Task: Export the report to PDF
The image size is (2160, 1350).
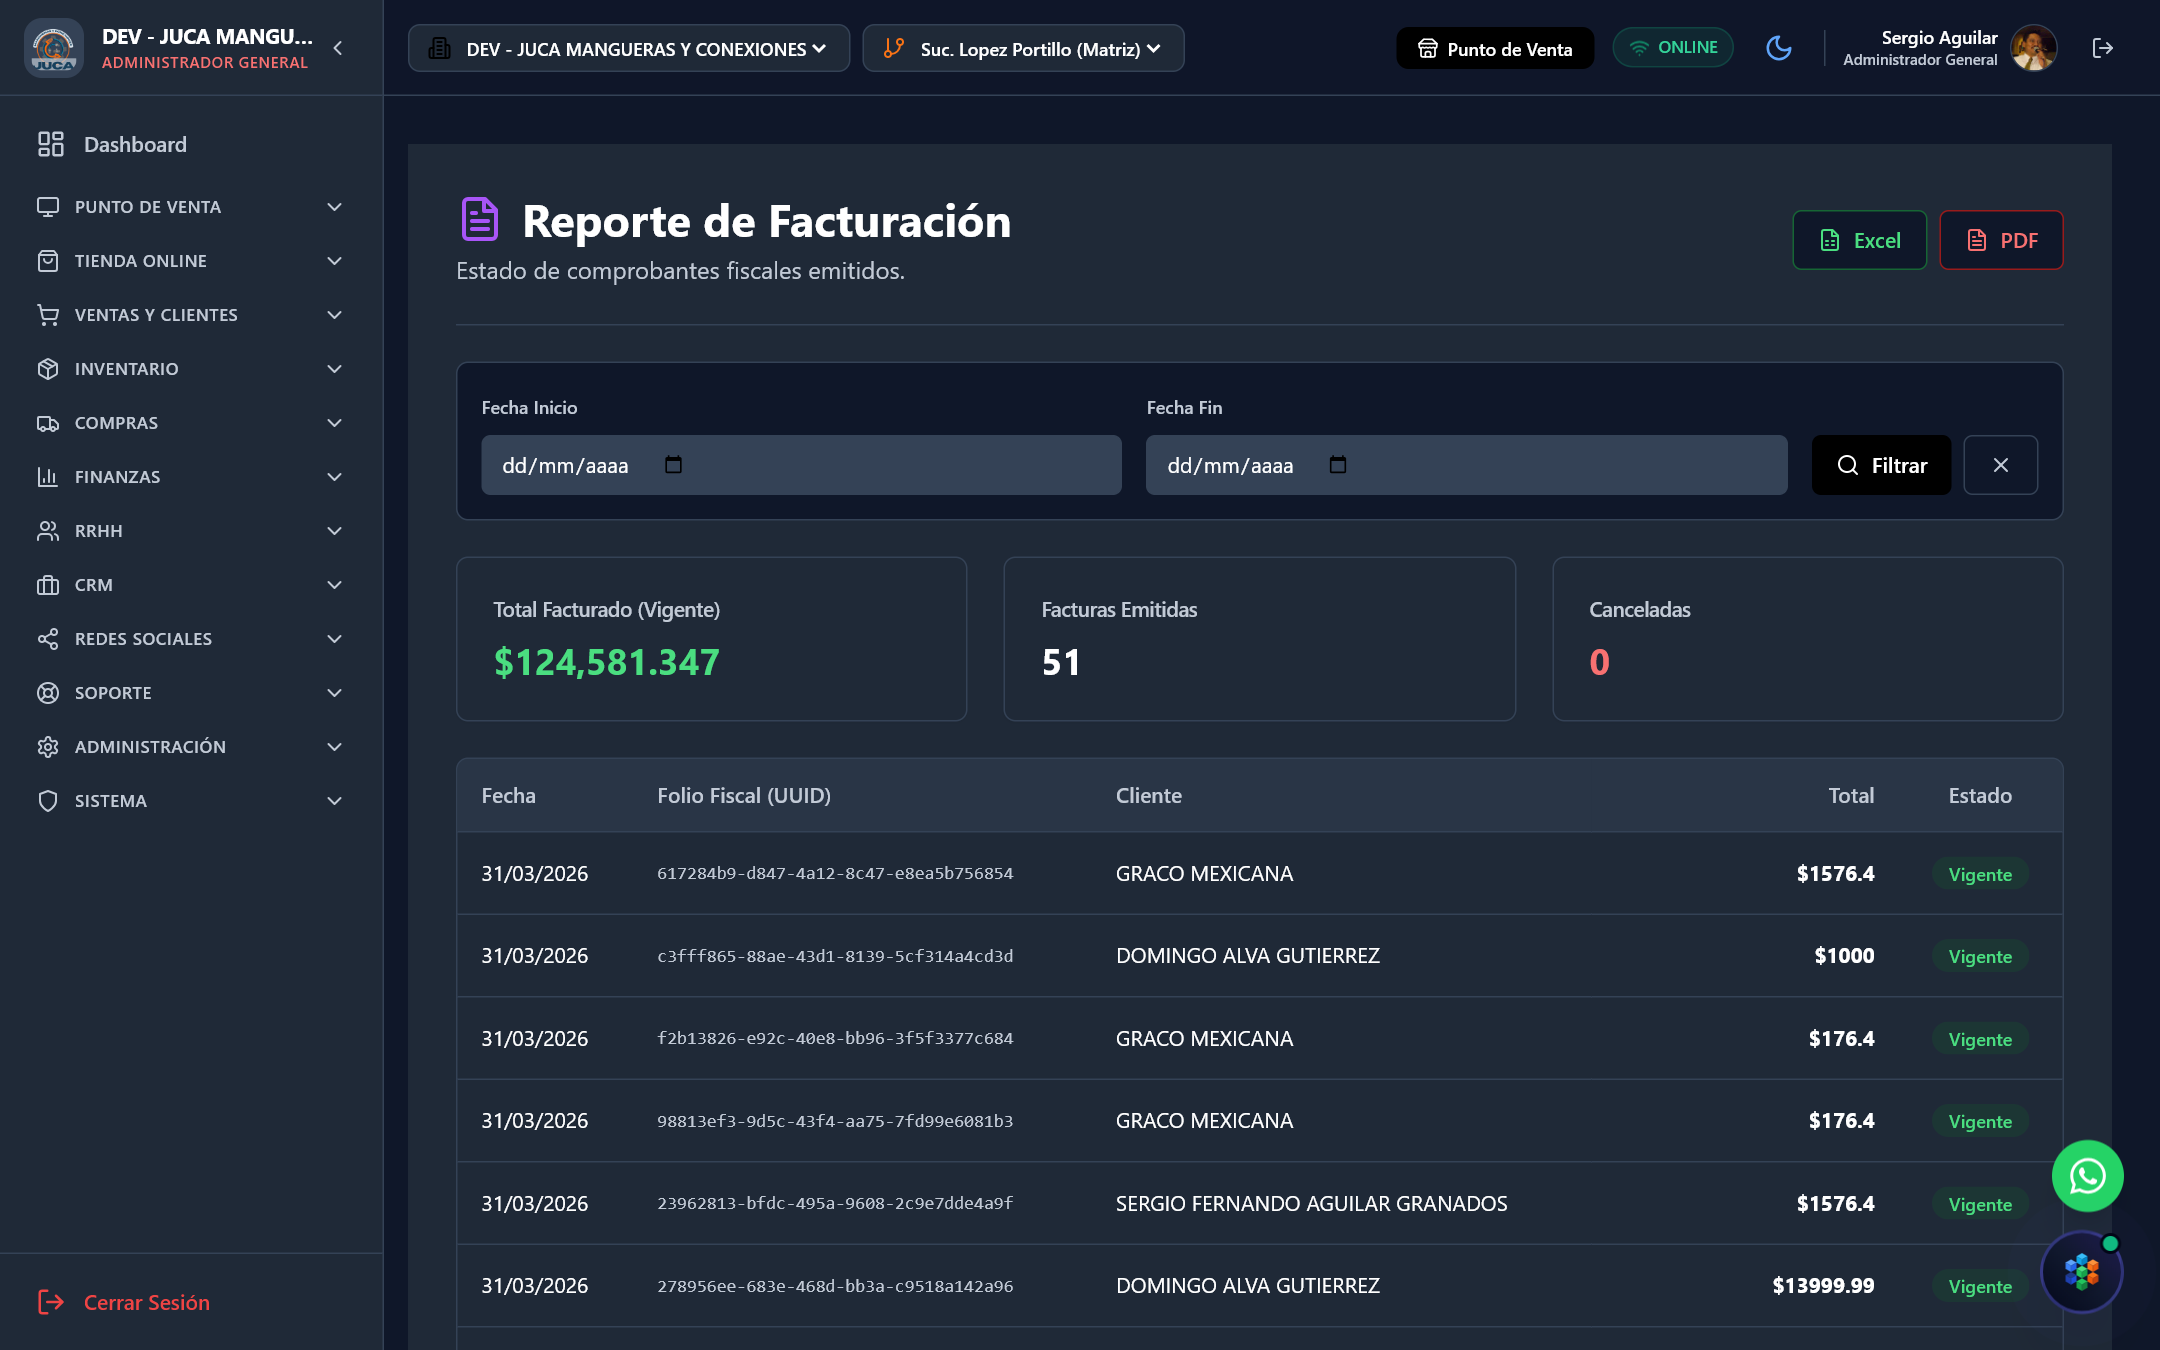Action: [2001, 240]
